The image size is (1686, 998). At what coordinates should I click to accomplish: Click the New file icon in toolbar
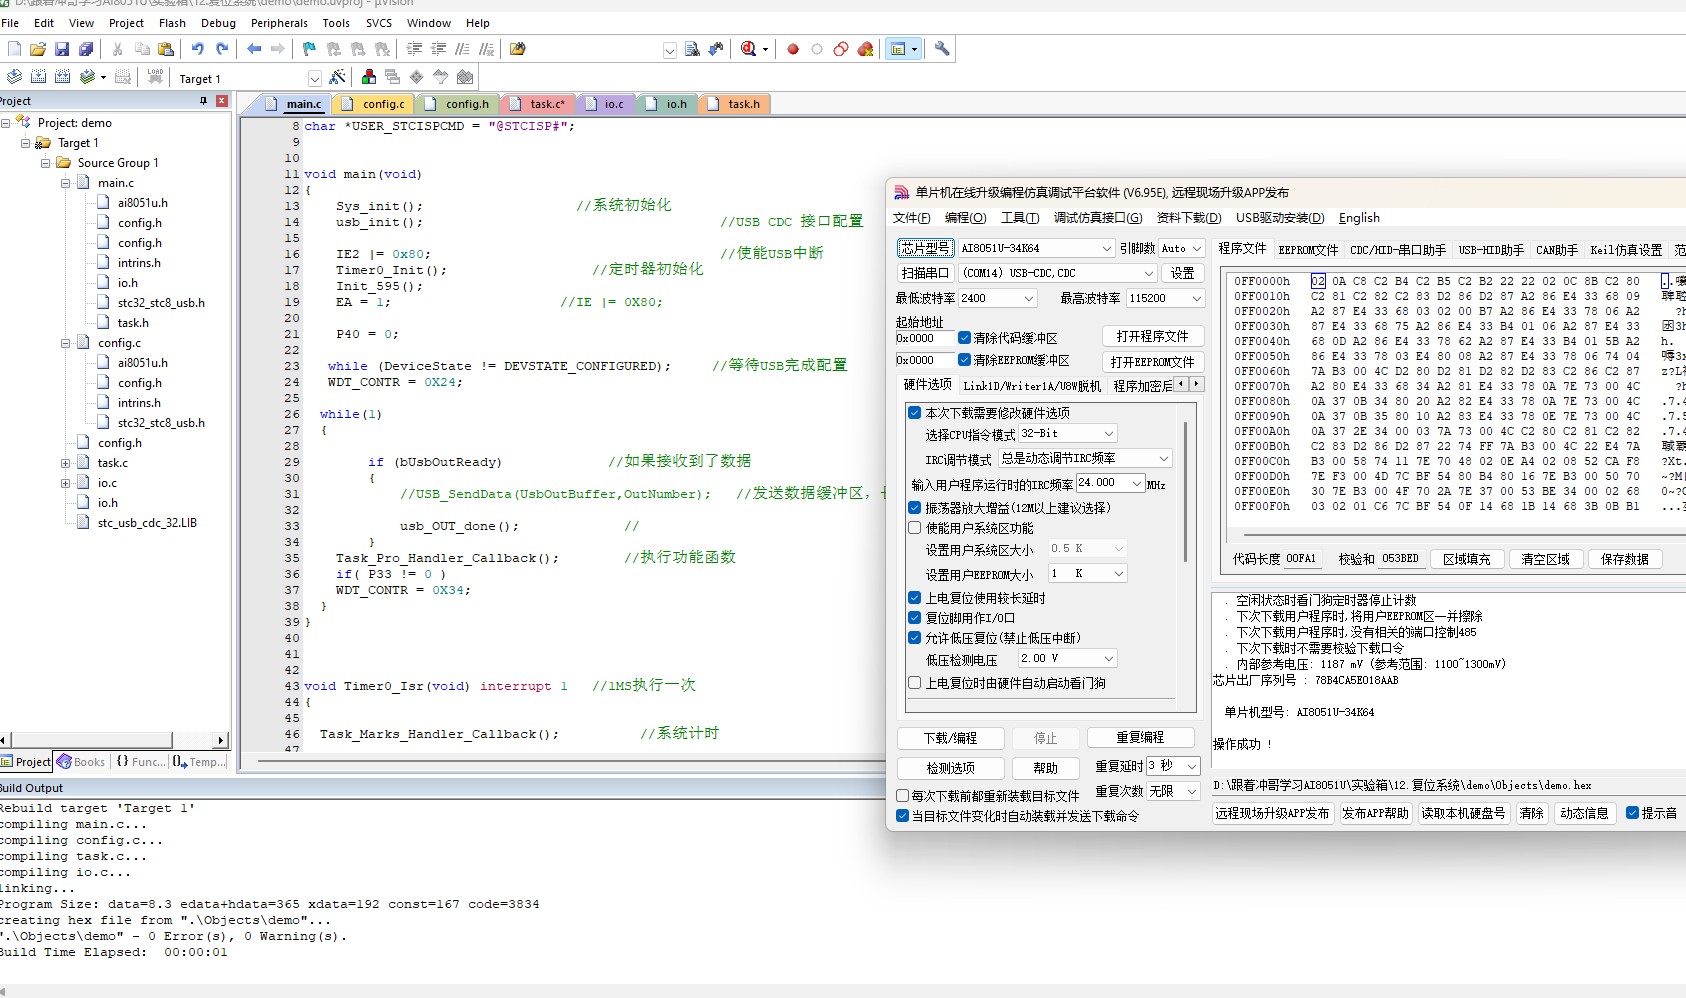pyautogui.click(x=14, y=49)
